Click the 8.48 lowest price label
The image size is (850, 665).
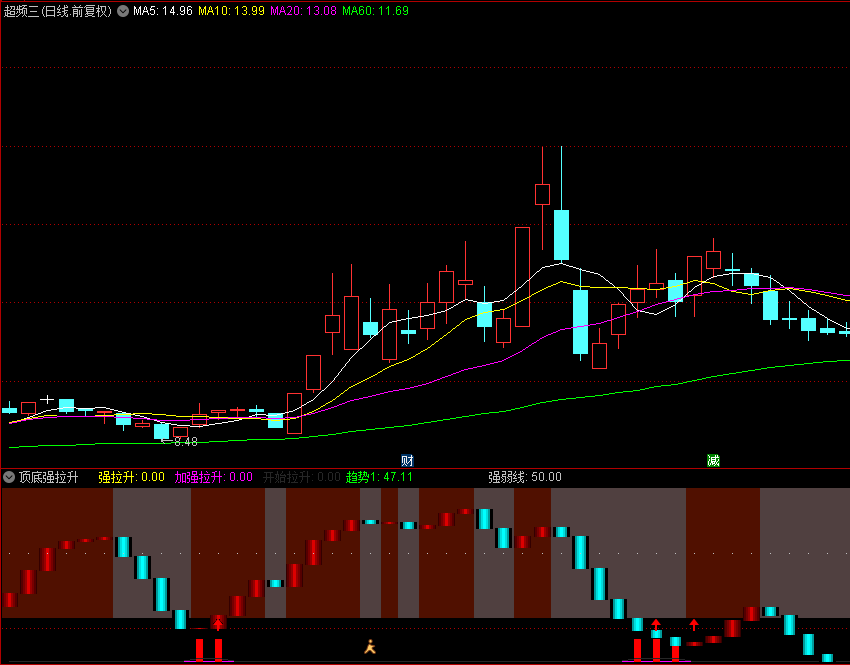coord(186,442)
